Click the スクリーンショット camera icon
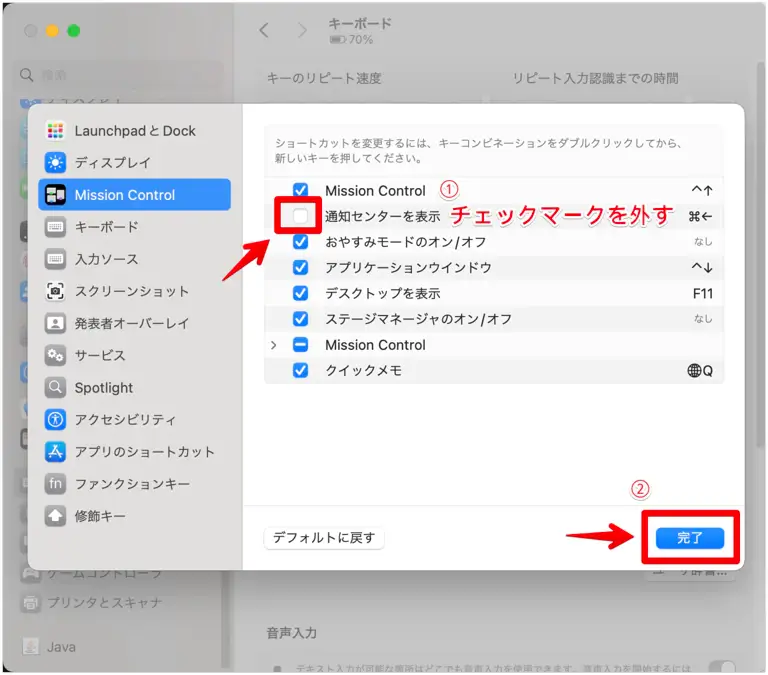The image size is (768, 675). pos(56,292)
